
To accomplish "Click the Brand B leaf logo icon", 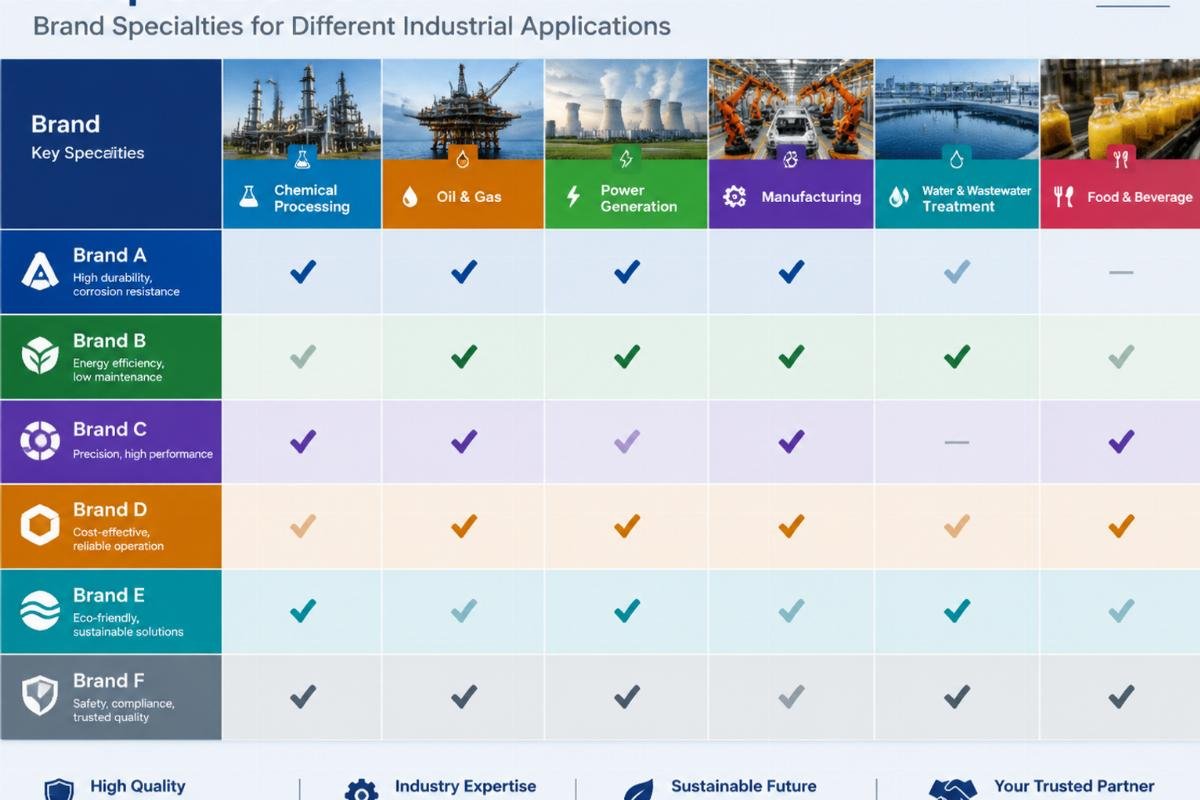I will tap(40, 356).
